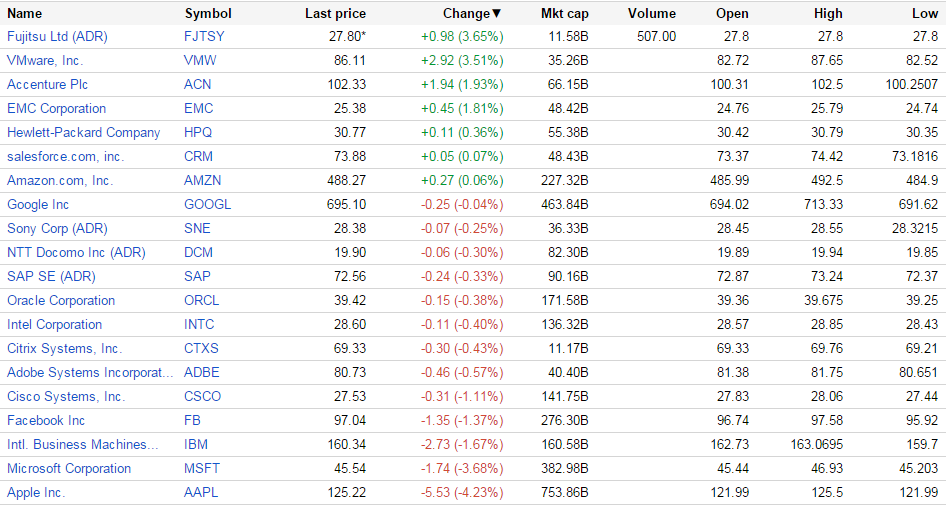The image size is (946, 506).
Task: Sort by the Name column header
Action: [25, 14]
